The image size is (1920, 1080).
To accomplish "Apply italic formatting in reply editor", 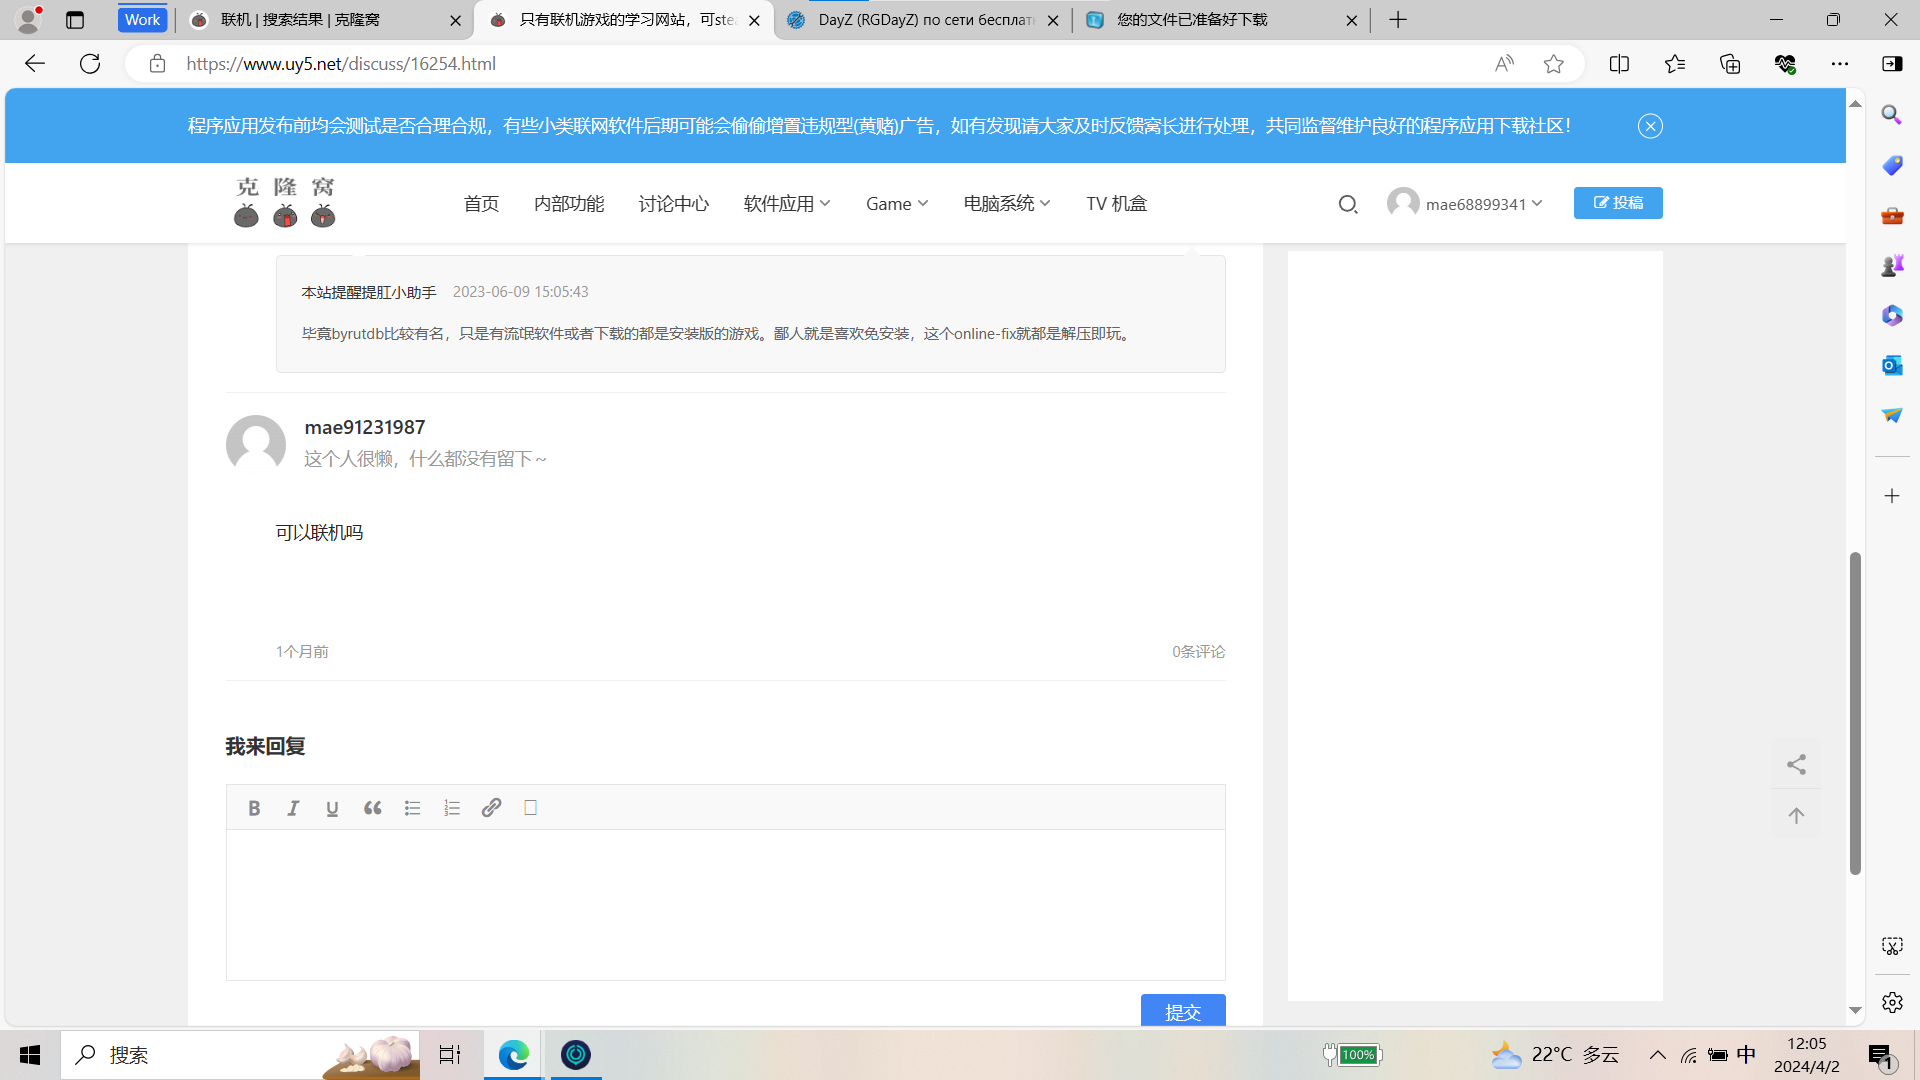I will point(293,808).
